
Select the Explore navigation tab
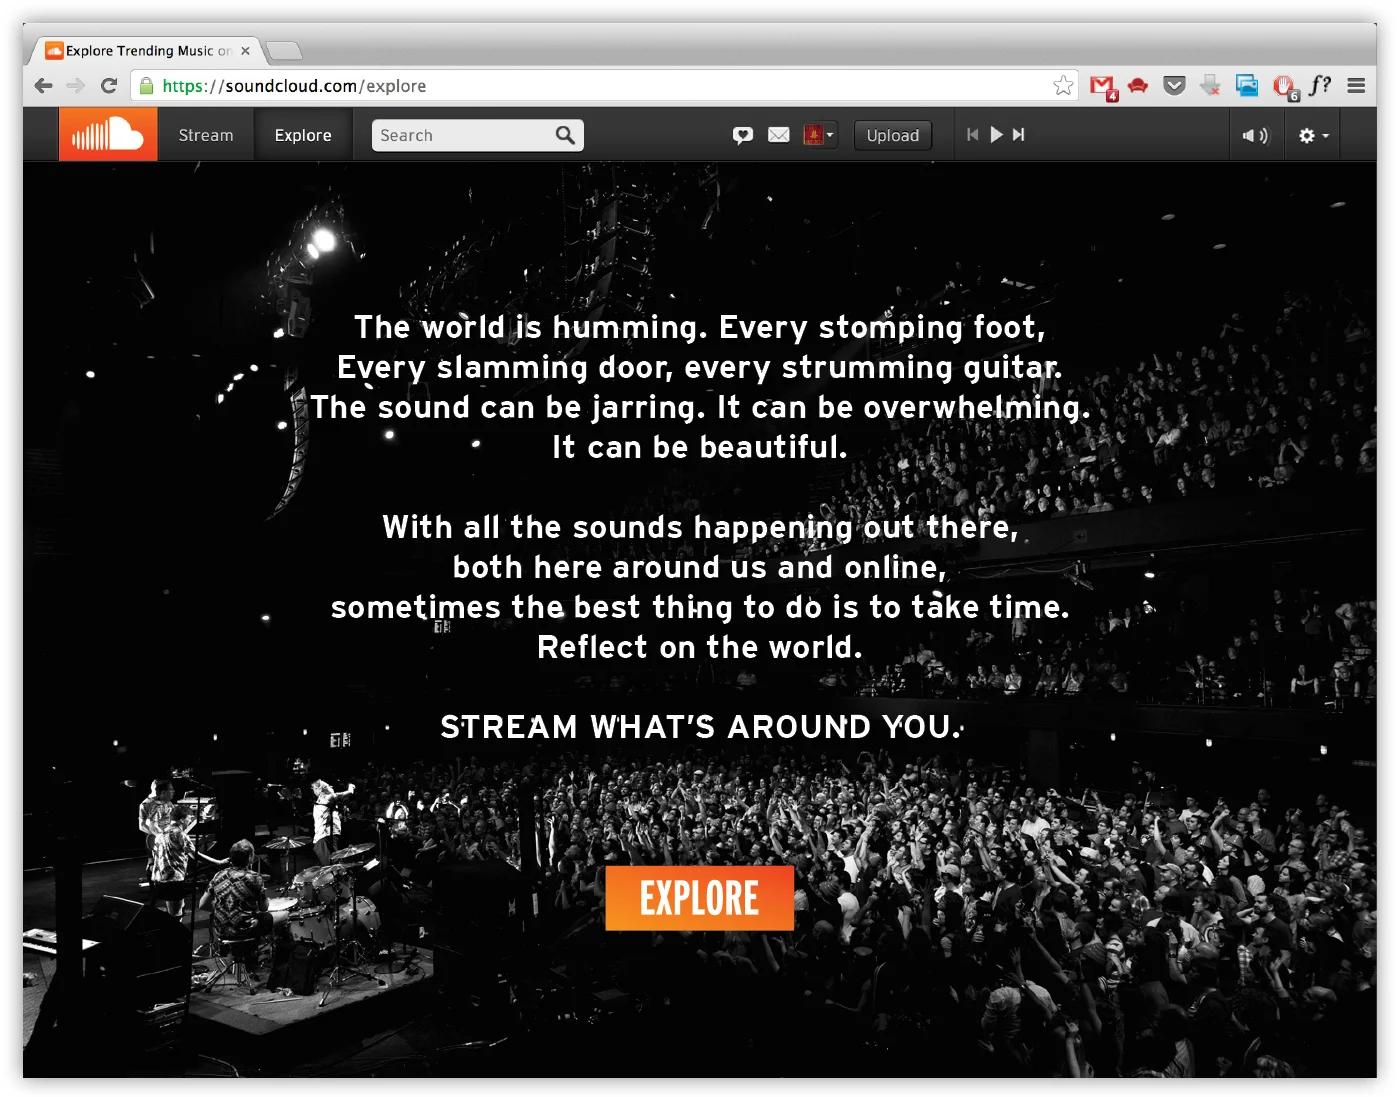click(x=303, y=135)
